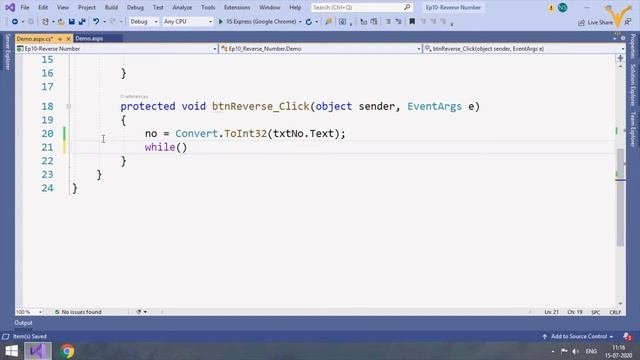The width and height of the screenshot is (640, 360).
Task: Click the Open File folder icon
Action: tap(61, 22)
